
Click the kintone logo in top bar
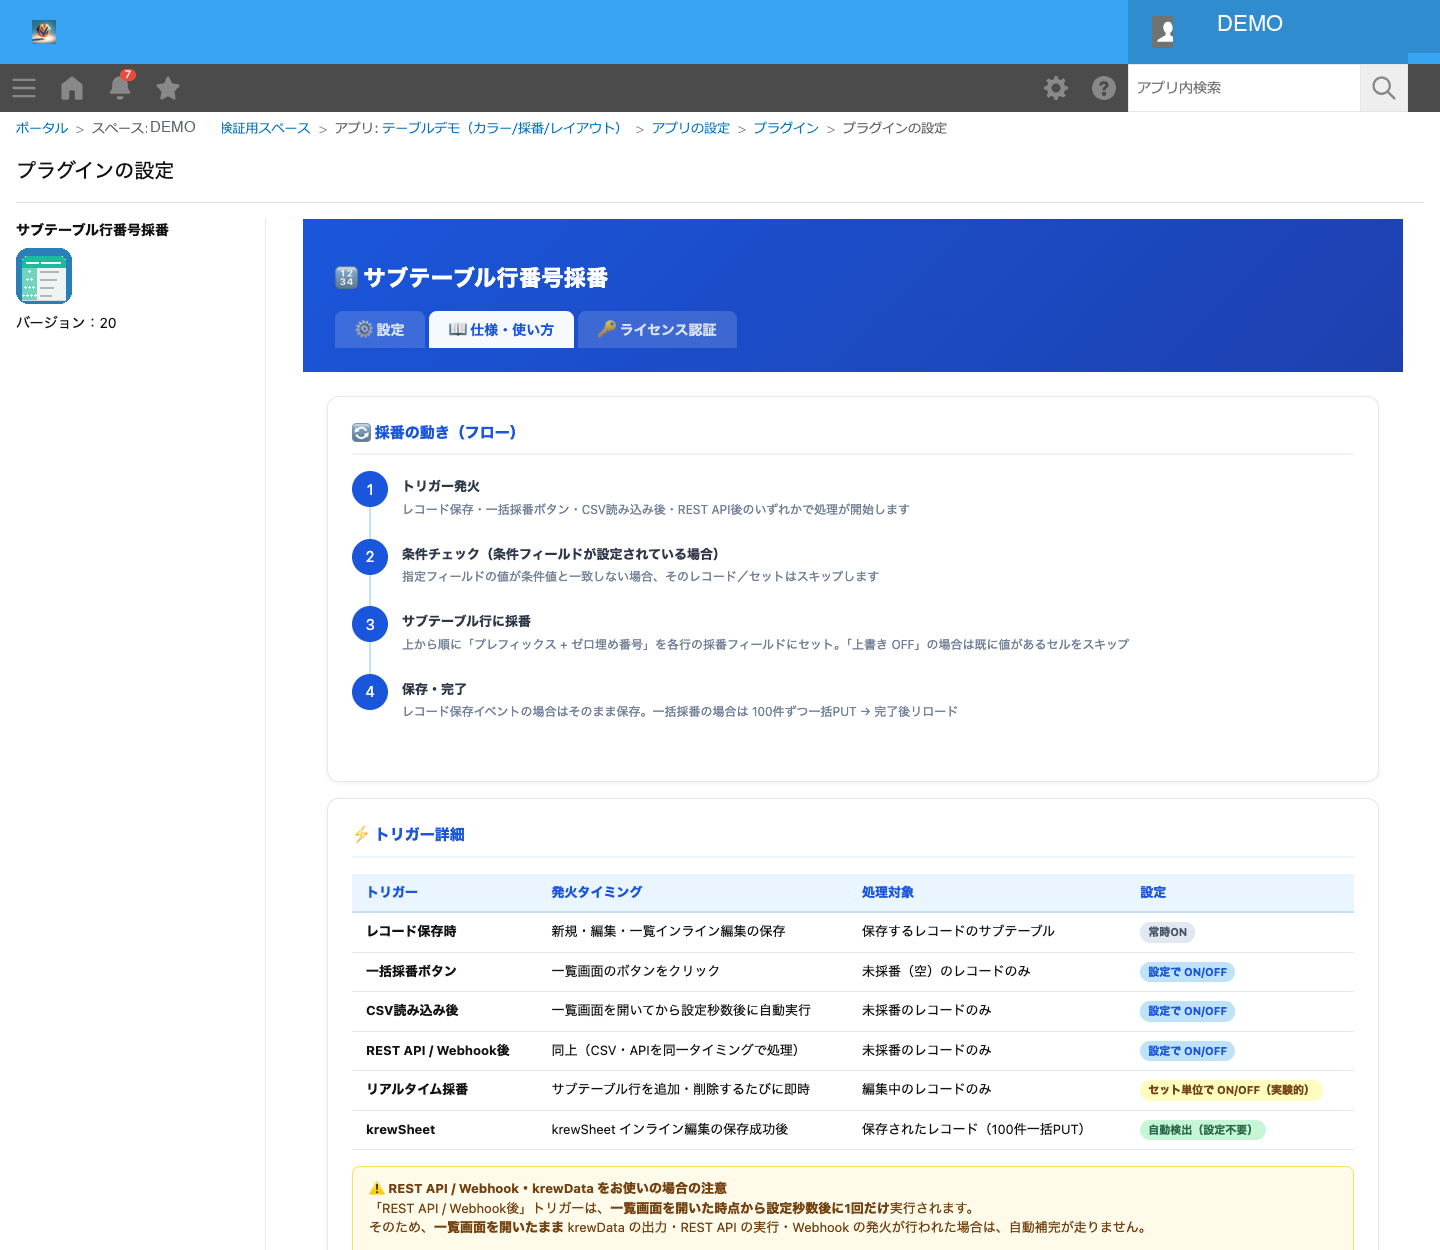(x=43, y=32)
